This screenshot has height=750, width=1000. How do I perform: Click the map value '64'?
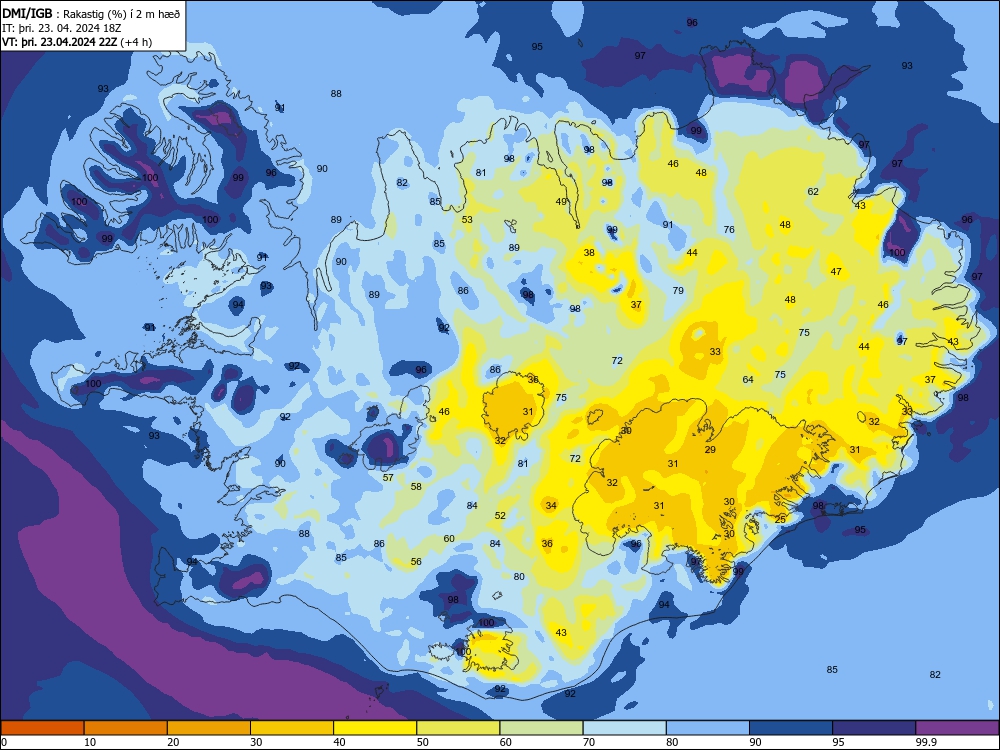pyautogui.click(x=748, y=379)
